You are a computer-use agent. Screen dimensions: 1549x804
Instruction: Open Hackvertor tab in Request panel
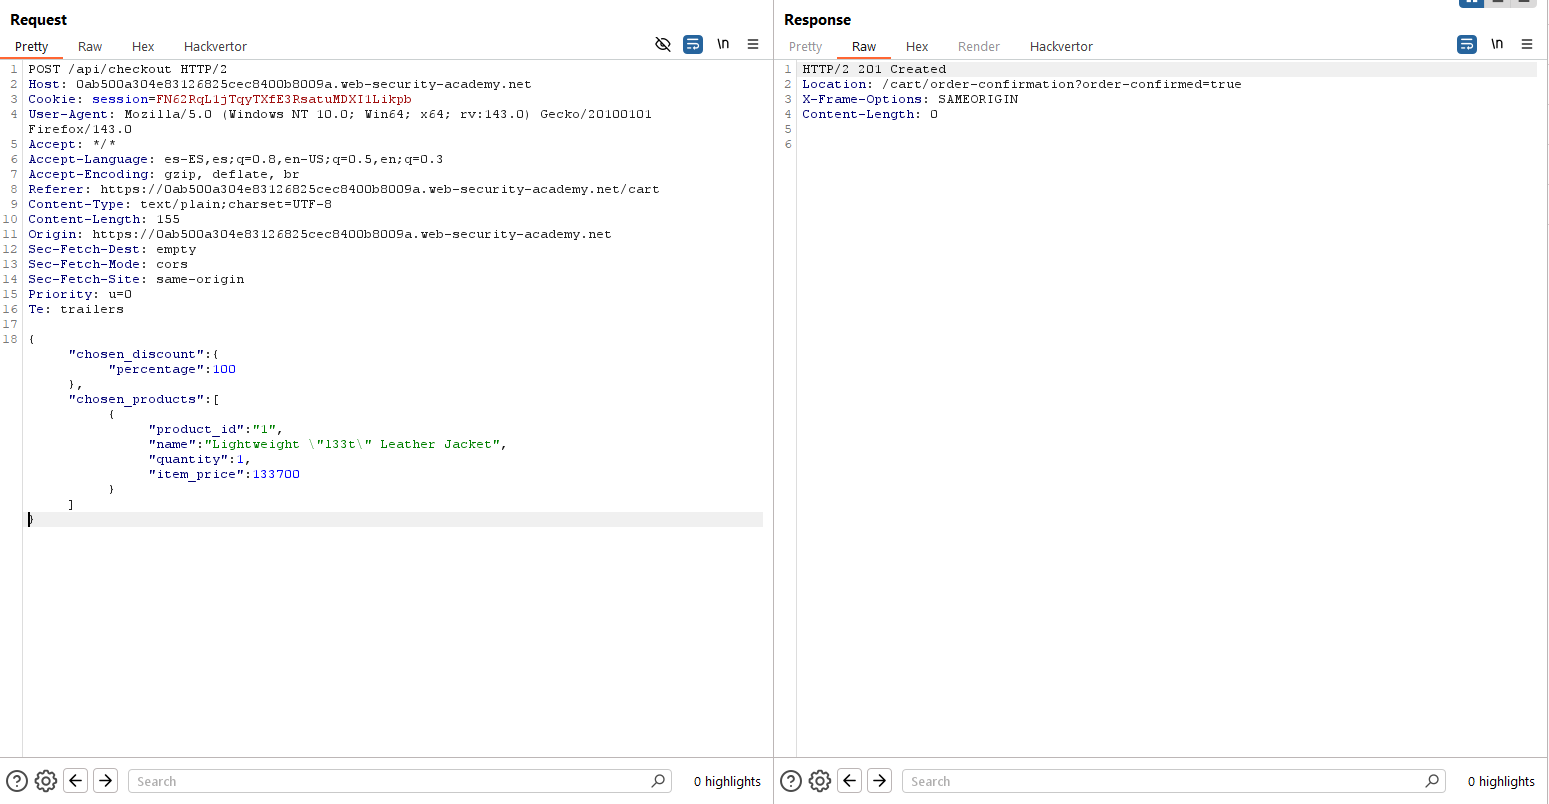215,46
